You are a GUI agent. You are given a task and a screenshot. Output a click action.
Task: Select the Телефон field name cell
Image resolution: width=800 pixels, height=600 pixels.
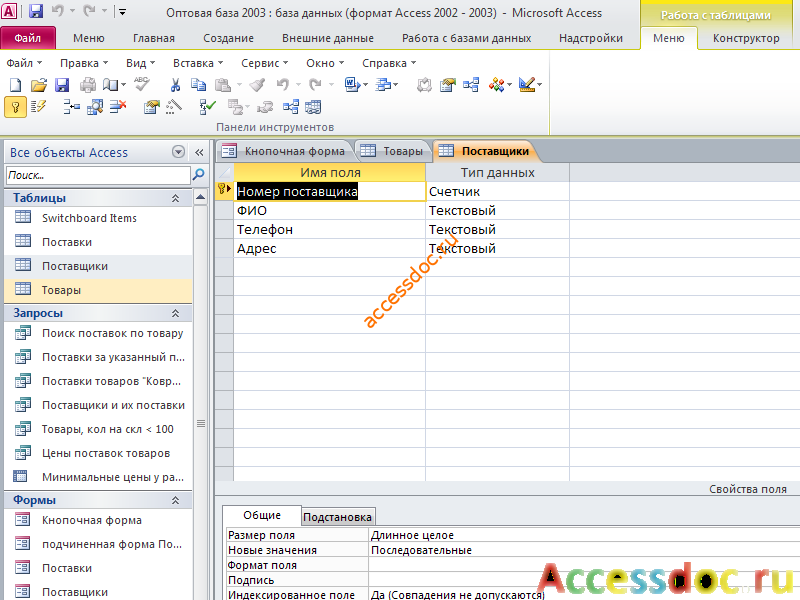(x=330, y=230)
